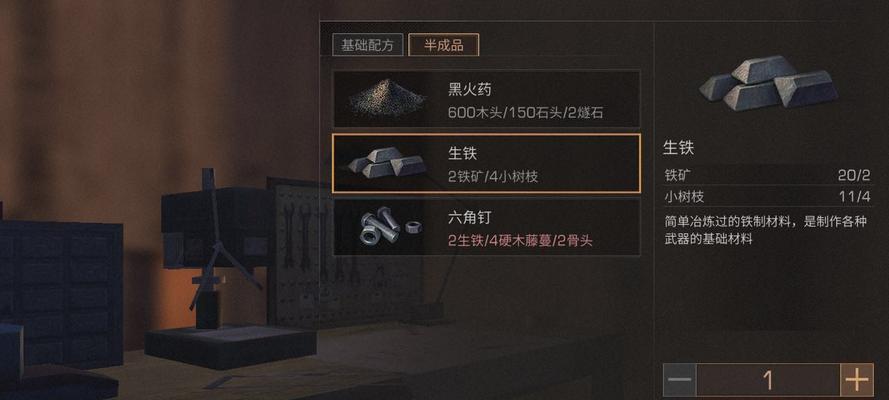Choose the 六角钉 recipe name
Screen dimensions: 889x400
point(469,217)
